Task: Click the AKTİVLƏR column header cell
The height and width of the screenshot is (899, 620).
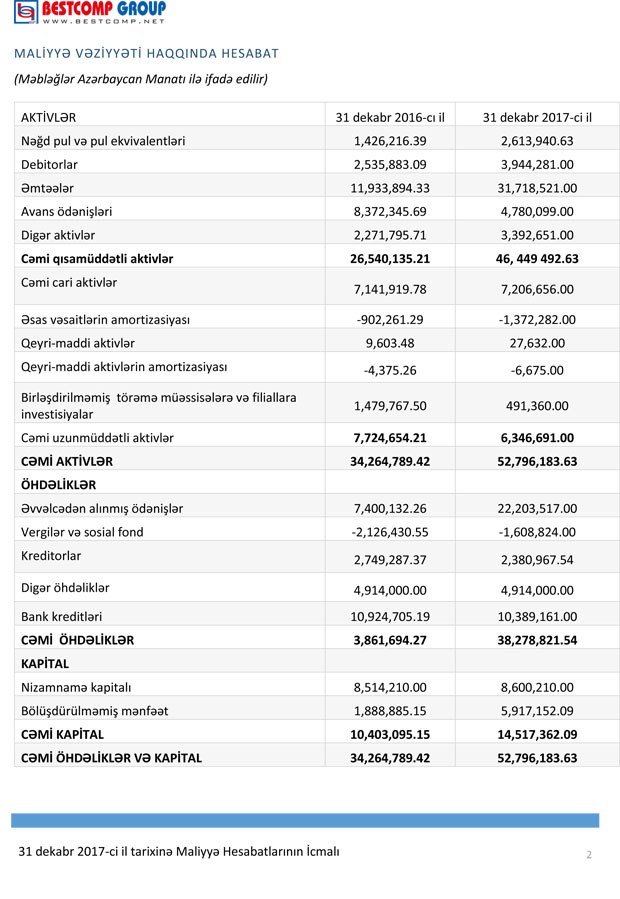Action: coord(49,117)
